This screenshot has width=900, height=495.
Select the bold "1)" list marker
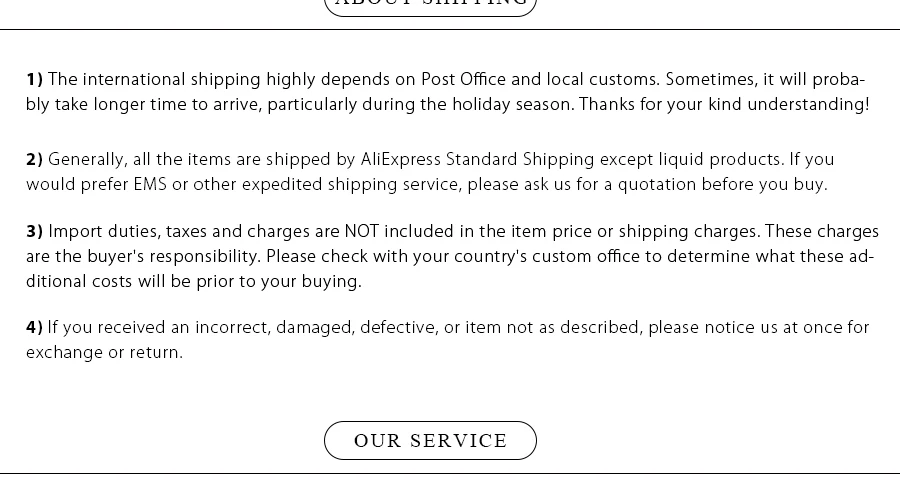(x=34, y=79)
